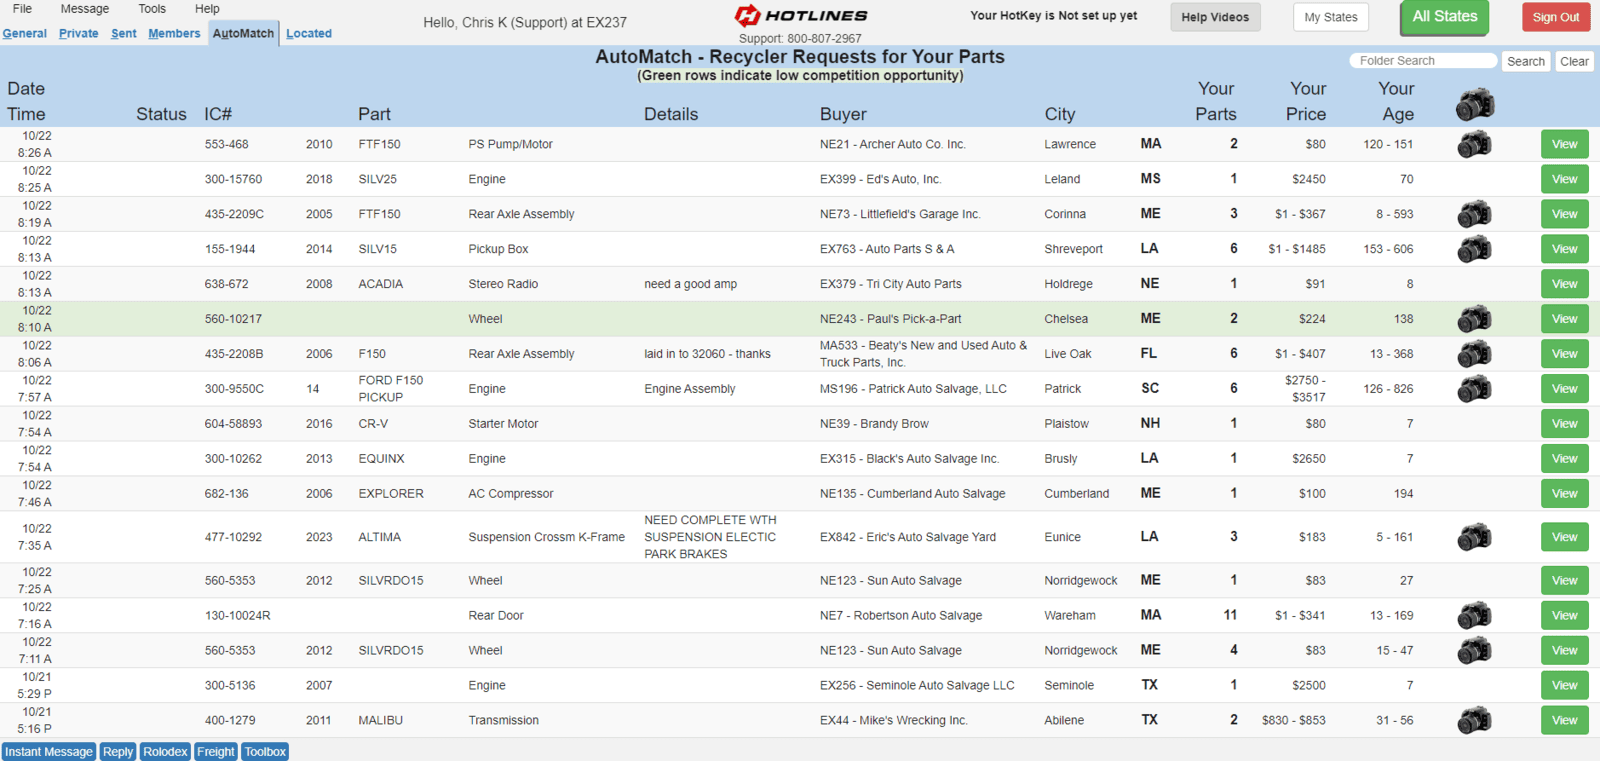Click the Sign Out button
The width and height of the screenshot is (1600, 761).
pyautogui.click(x=1556, y=17)
